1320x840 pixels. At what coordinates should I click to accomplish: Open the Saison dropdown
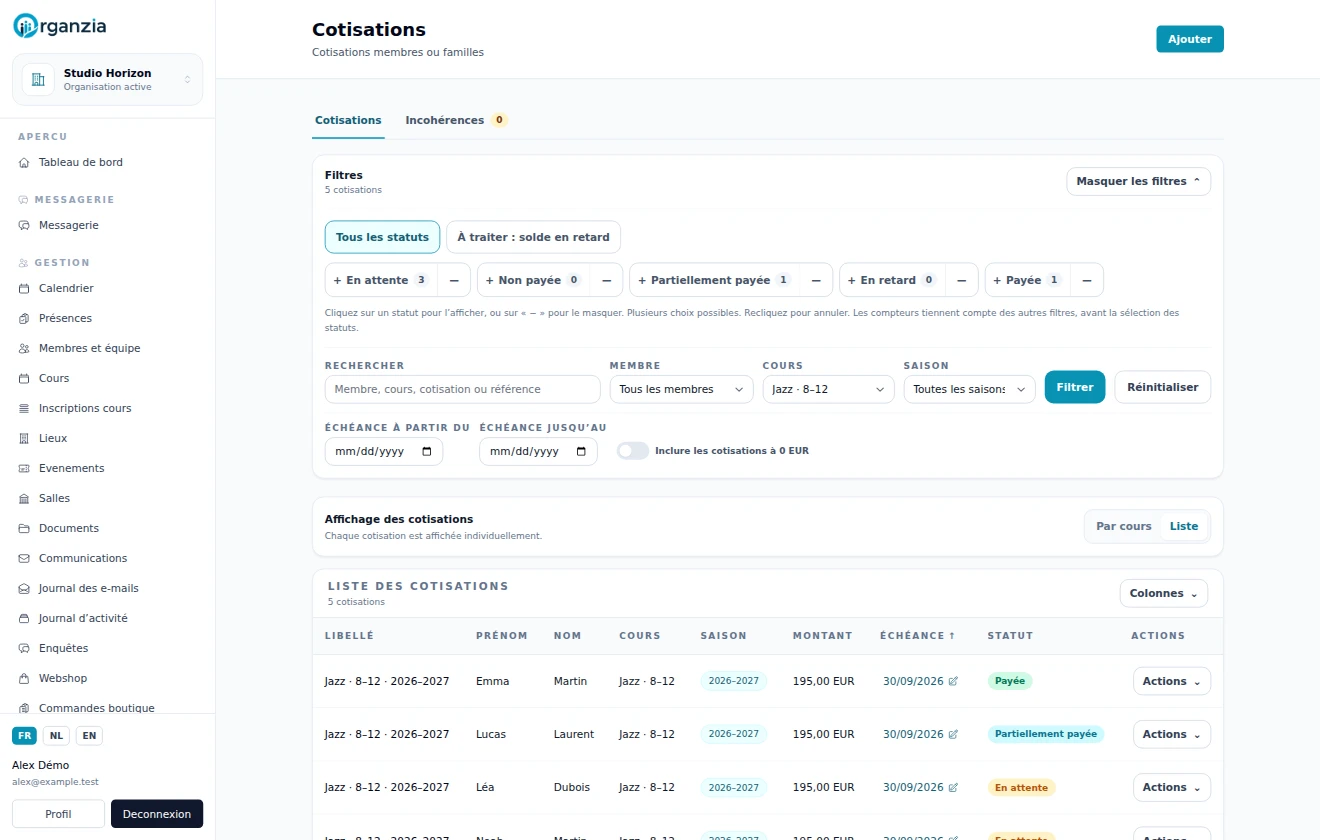(969, 389)
